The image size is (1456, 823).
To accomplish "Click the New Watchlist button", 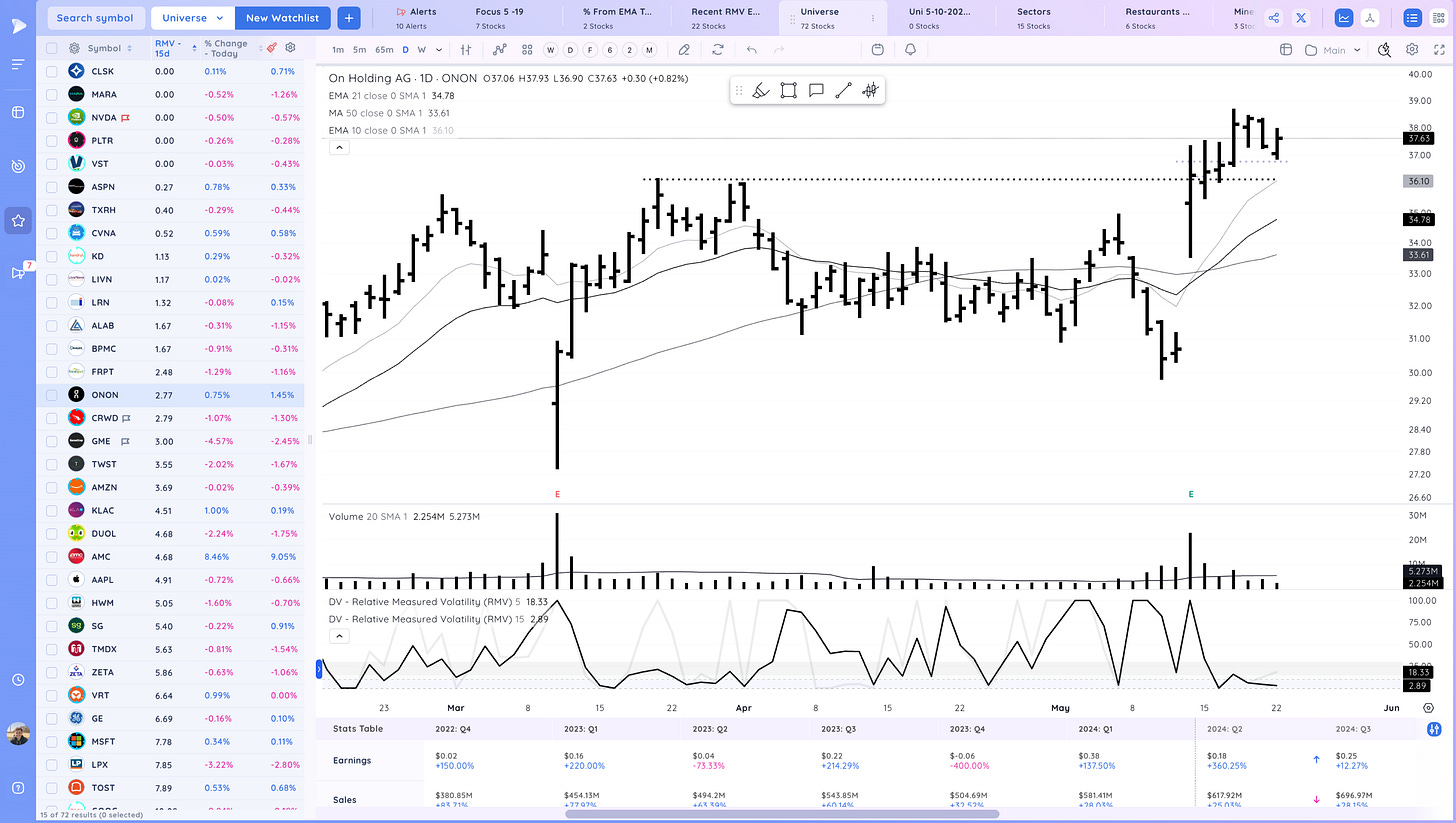I will [282, 18].
